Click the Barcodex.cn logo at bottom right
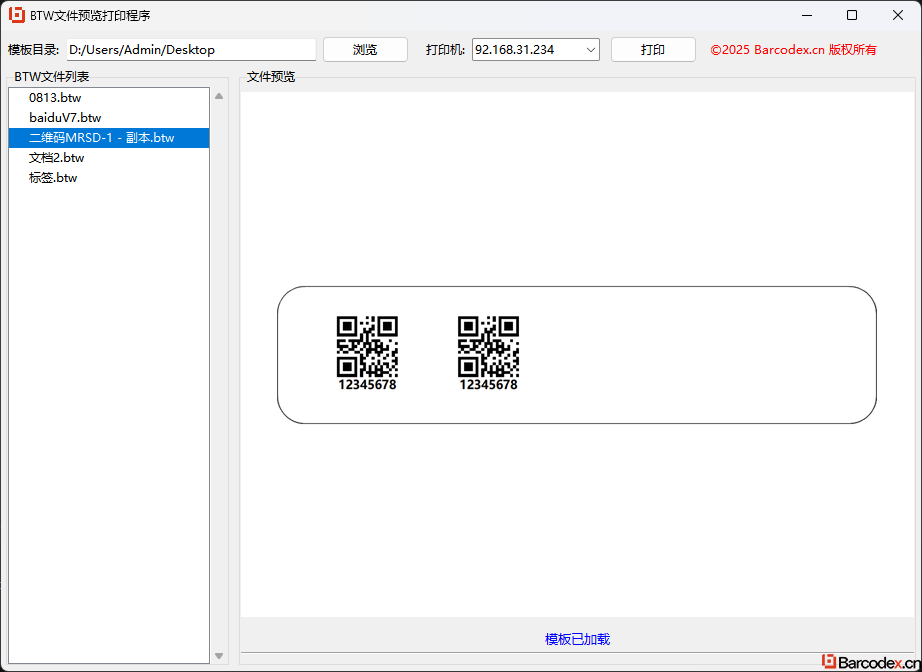Viewport: 922px width, 672px height. 871,662
